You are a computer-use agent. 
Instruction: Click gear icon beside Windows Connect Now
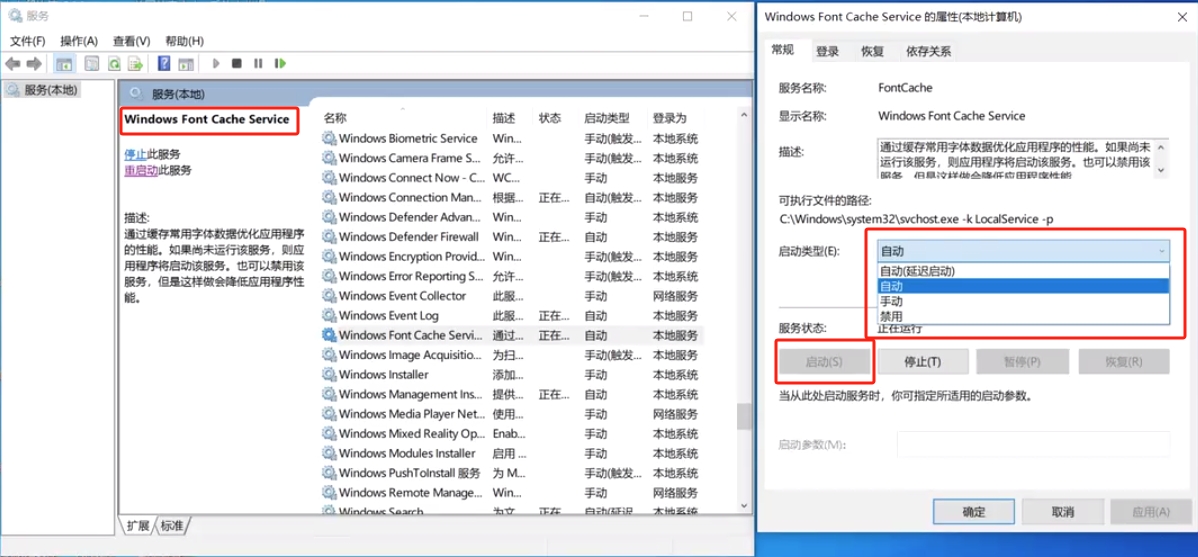point(329,178)
